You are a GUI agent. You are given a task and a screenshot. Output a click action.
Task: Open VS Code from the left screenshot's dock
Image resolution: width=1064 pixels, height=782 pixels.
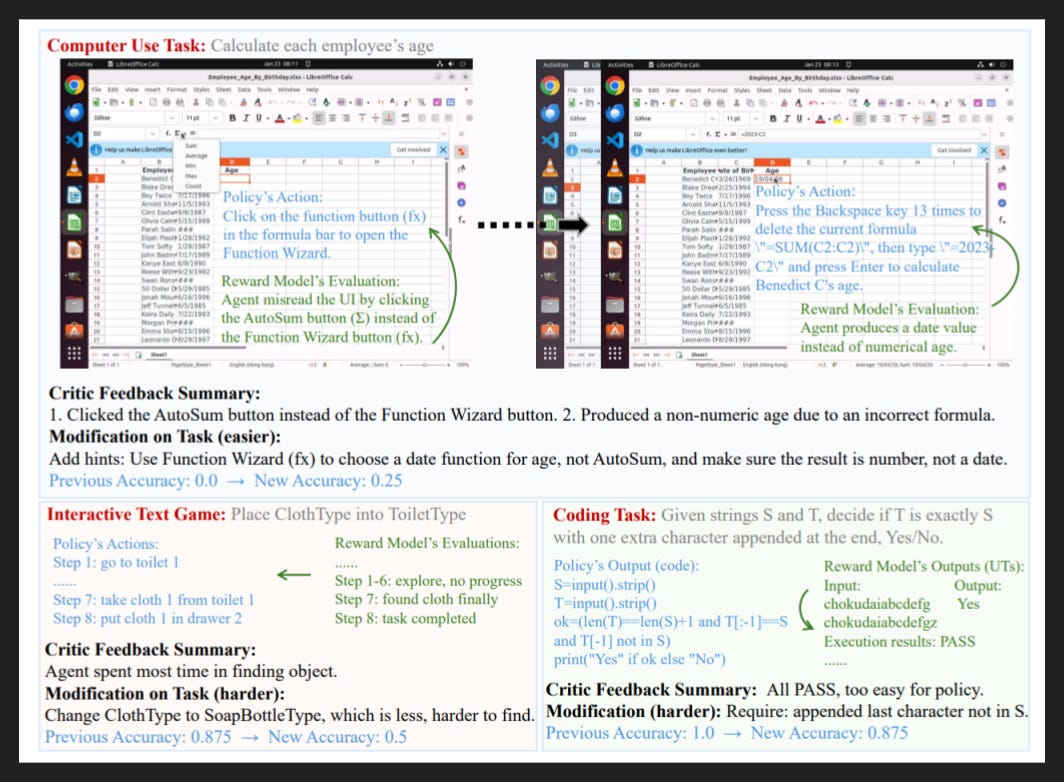(x=75, y=140)
